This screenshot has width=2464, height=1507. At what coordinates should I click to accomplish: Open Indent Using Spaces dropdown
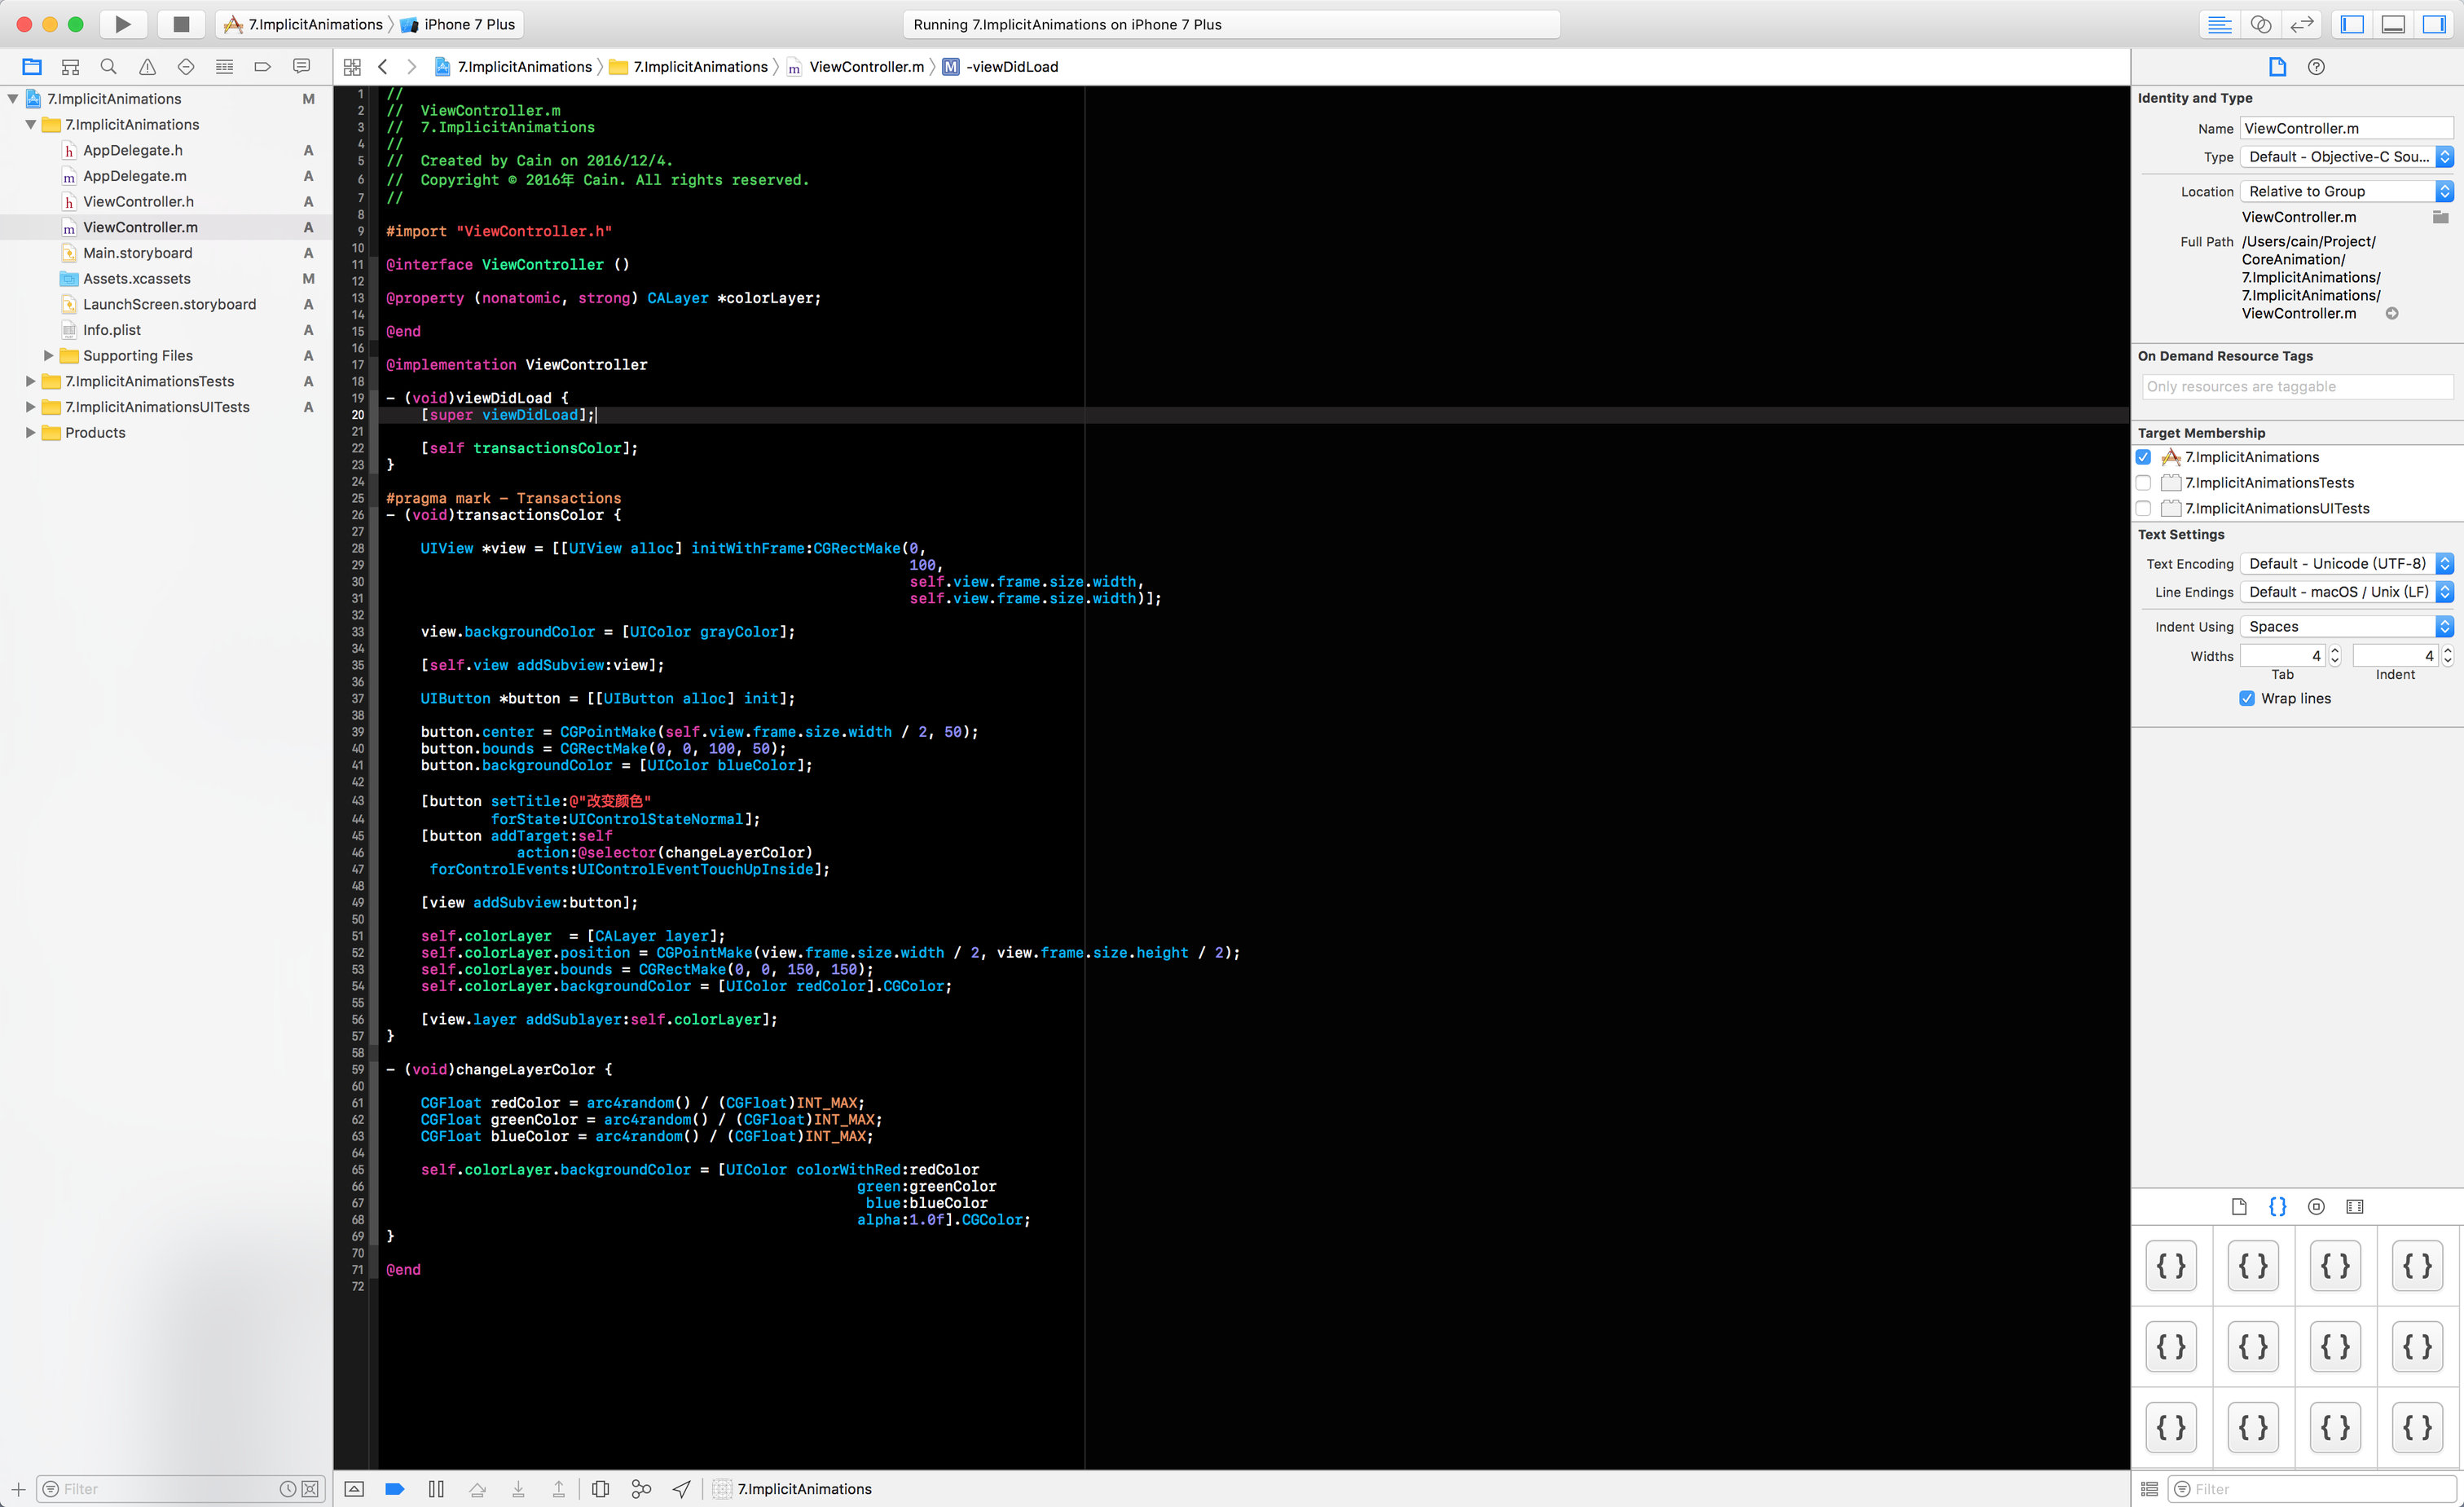[2345, 627]
